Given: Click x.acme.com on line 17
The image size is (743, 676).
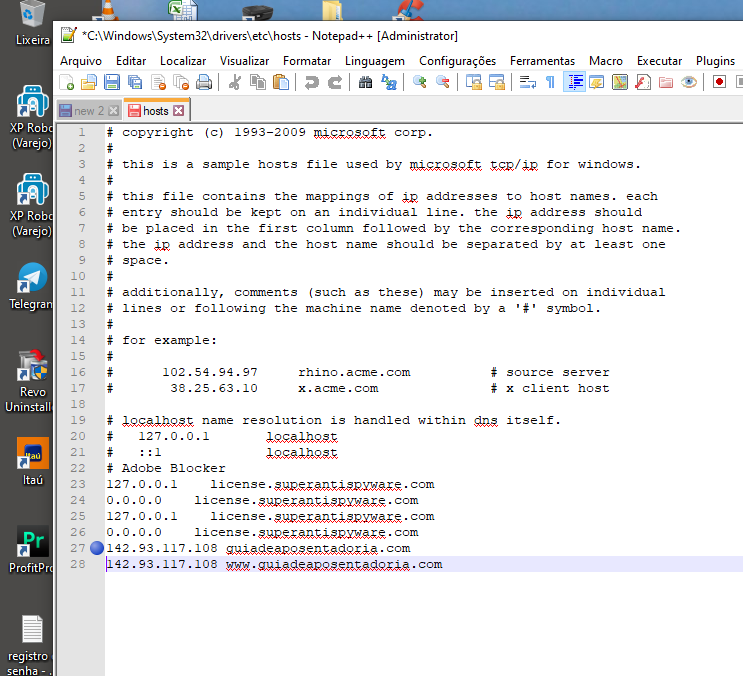Looking at the screenshot, I should [338, 388].
